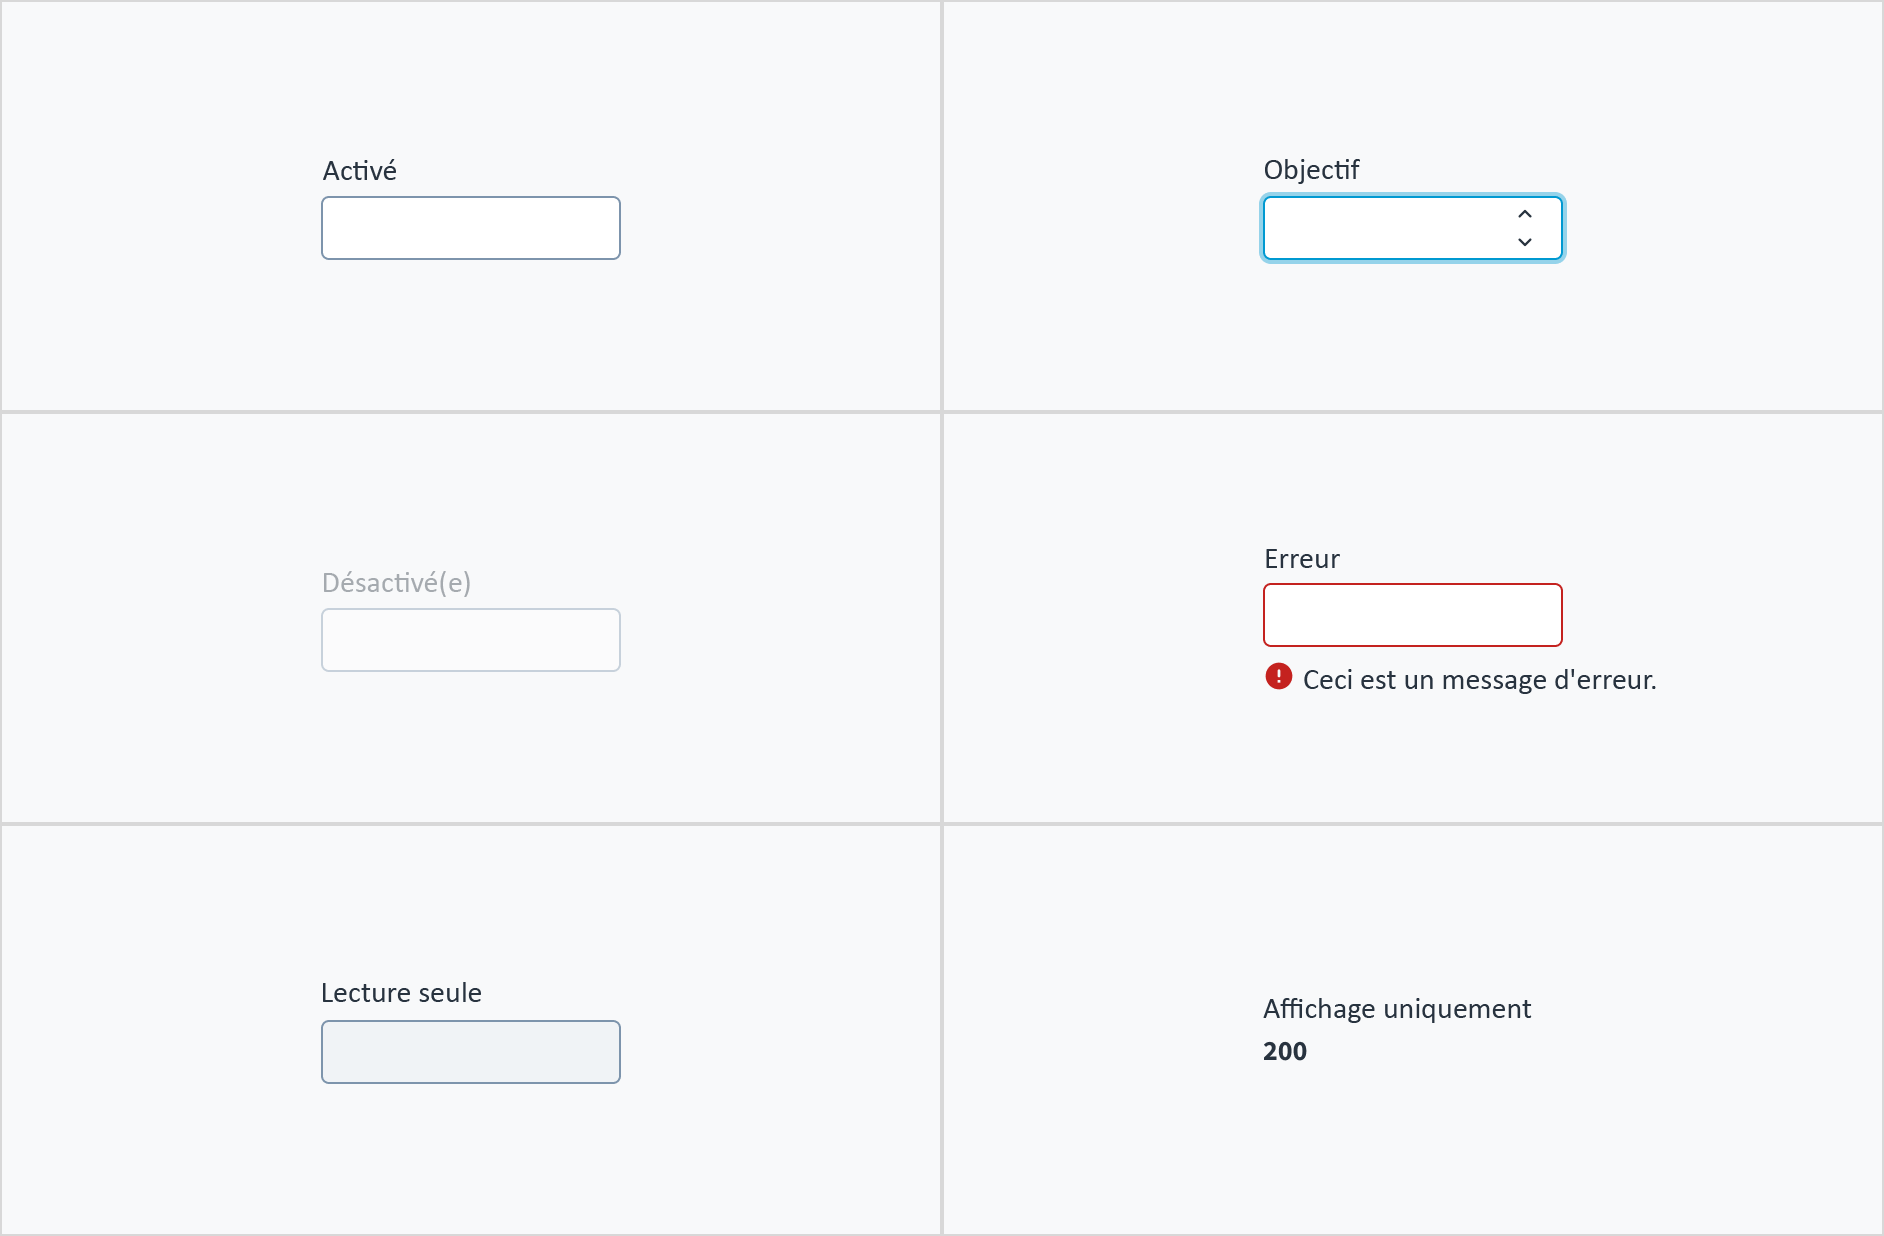Click the increment up arrow in Objectif field
The width and height of the screenshot is (1884, 1236).
(x=1525, y=214)
